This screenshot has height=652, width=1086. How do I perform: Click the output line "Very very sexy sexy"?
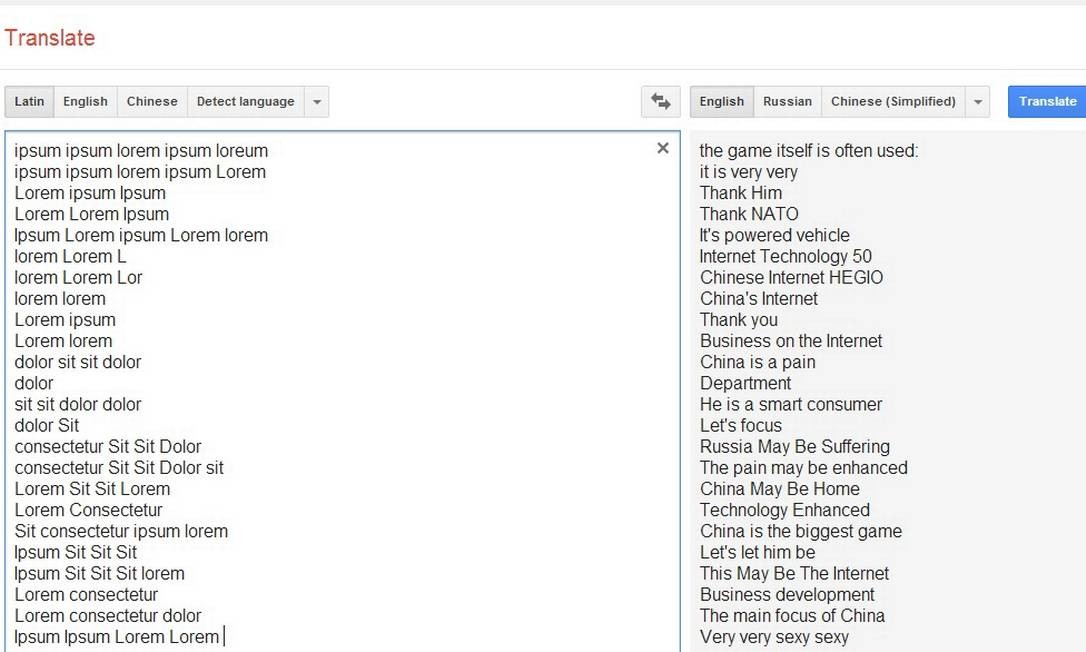click(774, 637)
